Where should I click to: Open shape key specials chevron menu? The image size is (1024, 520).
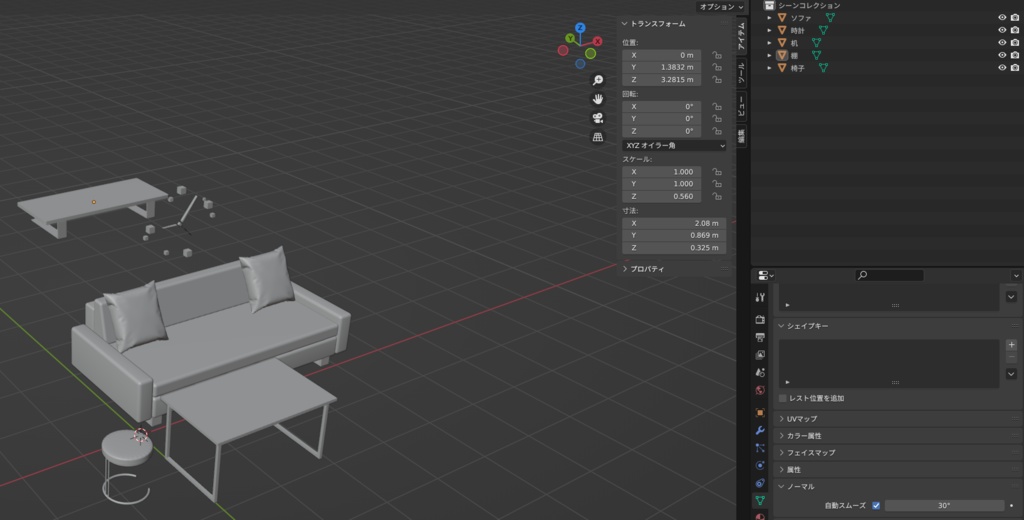coord(1011,374)
